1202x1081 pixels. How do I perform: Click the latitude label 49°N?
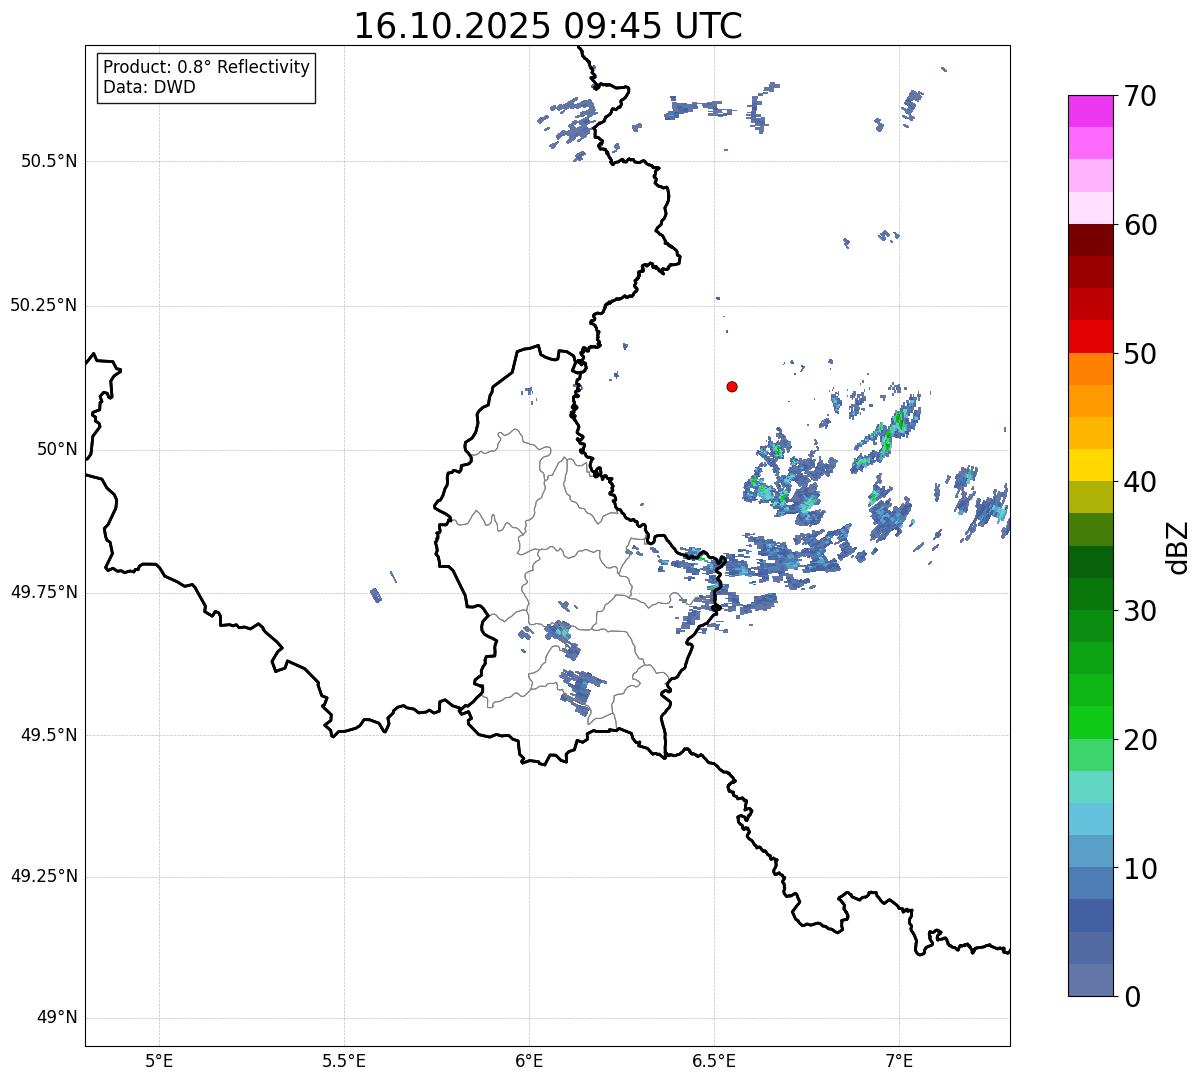[x=57, y=1018]
